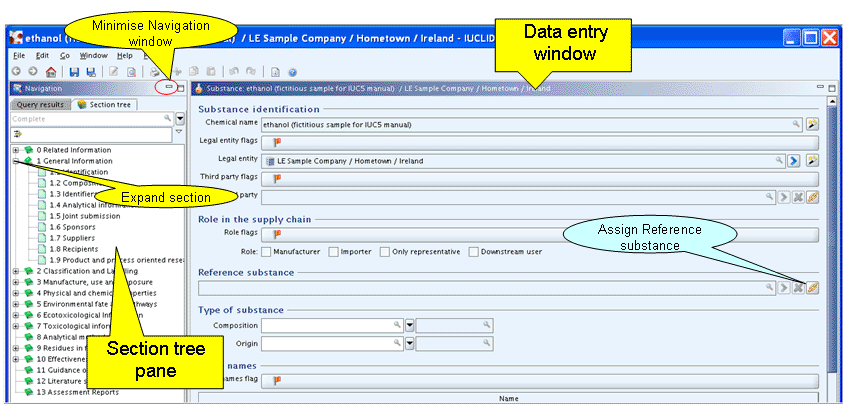Click the orange flag in Role flags
850x407 pixels.
pyautogui.click(x=278, y=234)
